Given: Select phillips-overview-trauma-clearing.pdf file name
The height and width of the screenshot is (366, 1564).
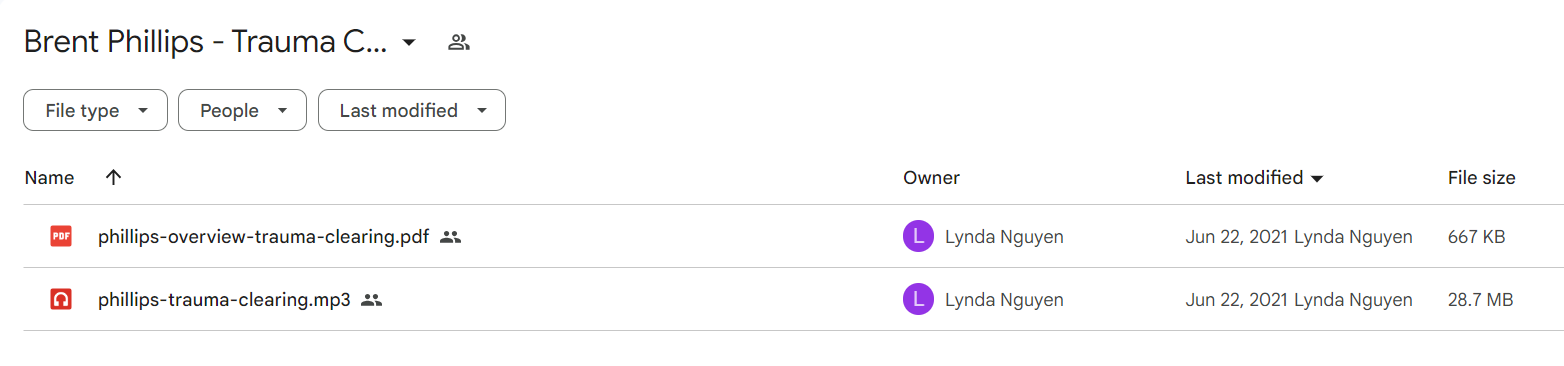Looking at the screenshot, I should click(263, 237).
